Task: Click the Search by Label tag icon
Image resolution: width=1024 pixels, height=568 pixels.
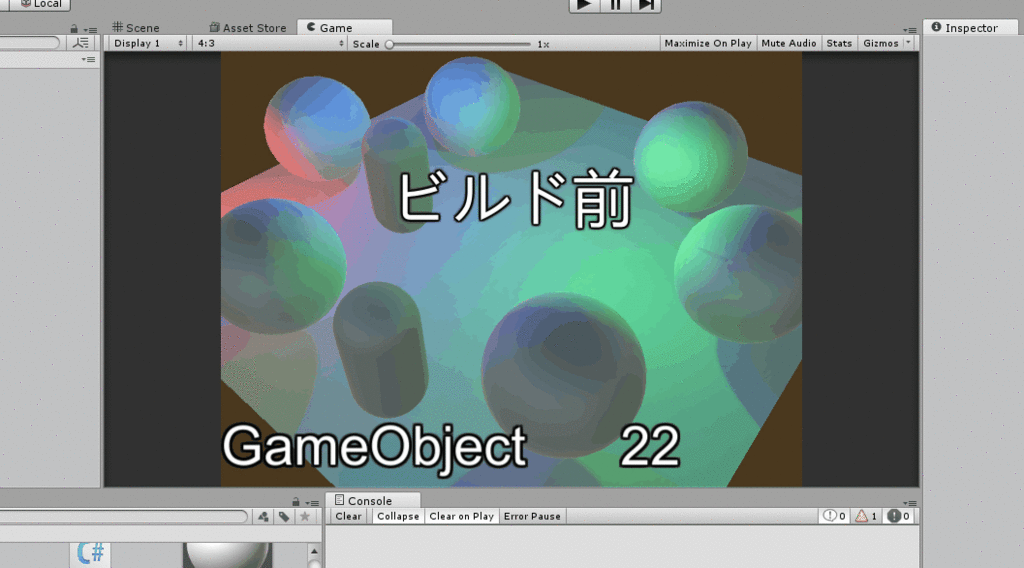Action: pyautogui.click(x=284, y=516)
